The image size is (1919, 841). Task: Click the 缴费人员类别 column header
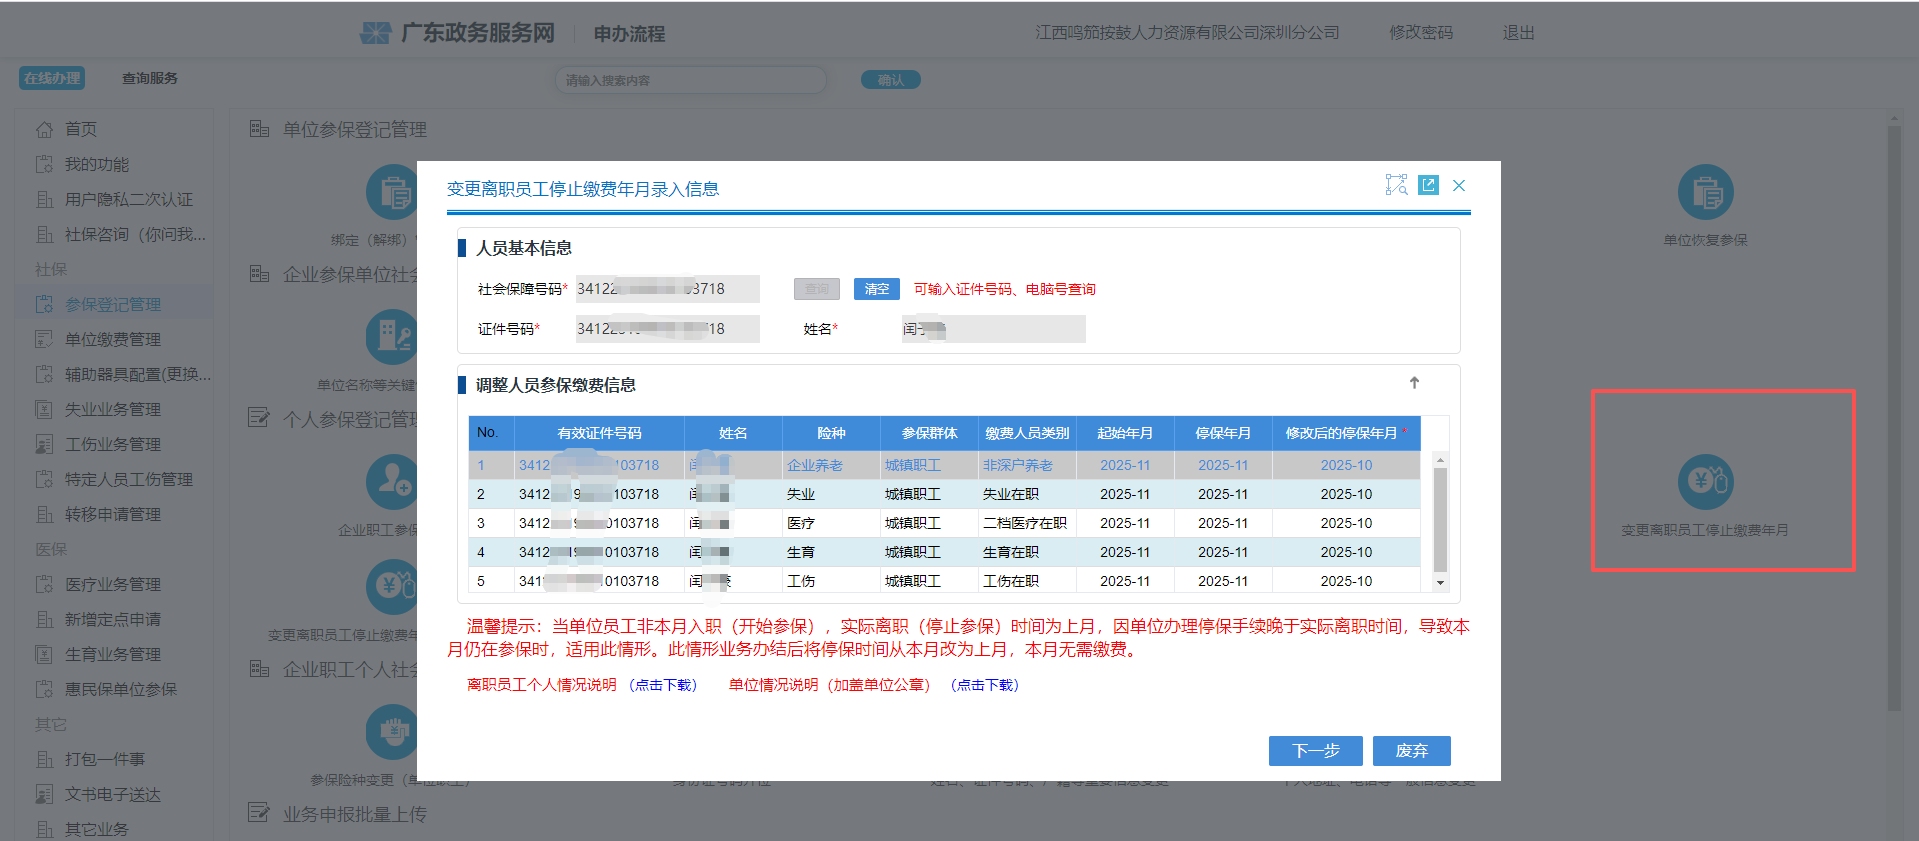[x=1027, y=433]
